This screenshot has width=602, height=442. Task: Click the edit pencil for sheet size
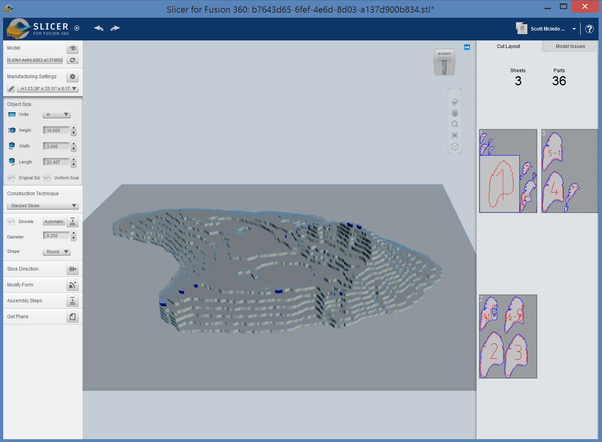pyautogui.click(x=11, y=89)
